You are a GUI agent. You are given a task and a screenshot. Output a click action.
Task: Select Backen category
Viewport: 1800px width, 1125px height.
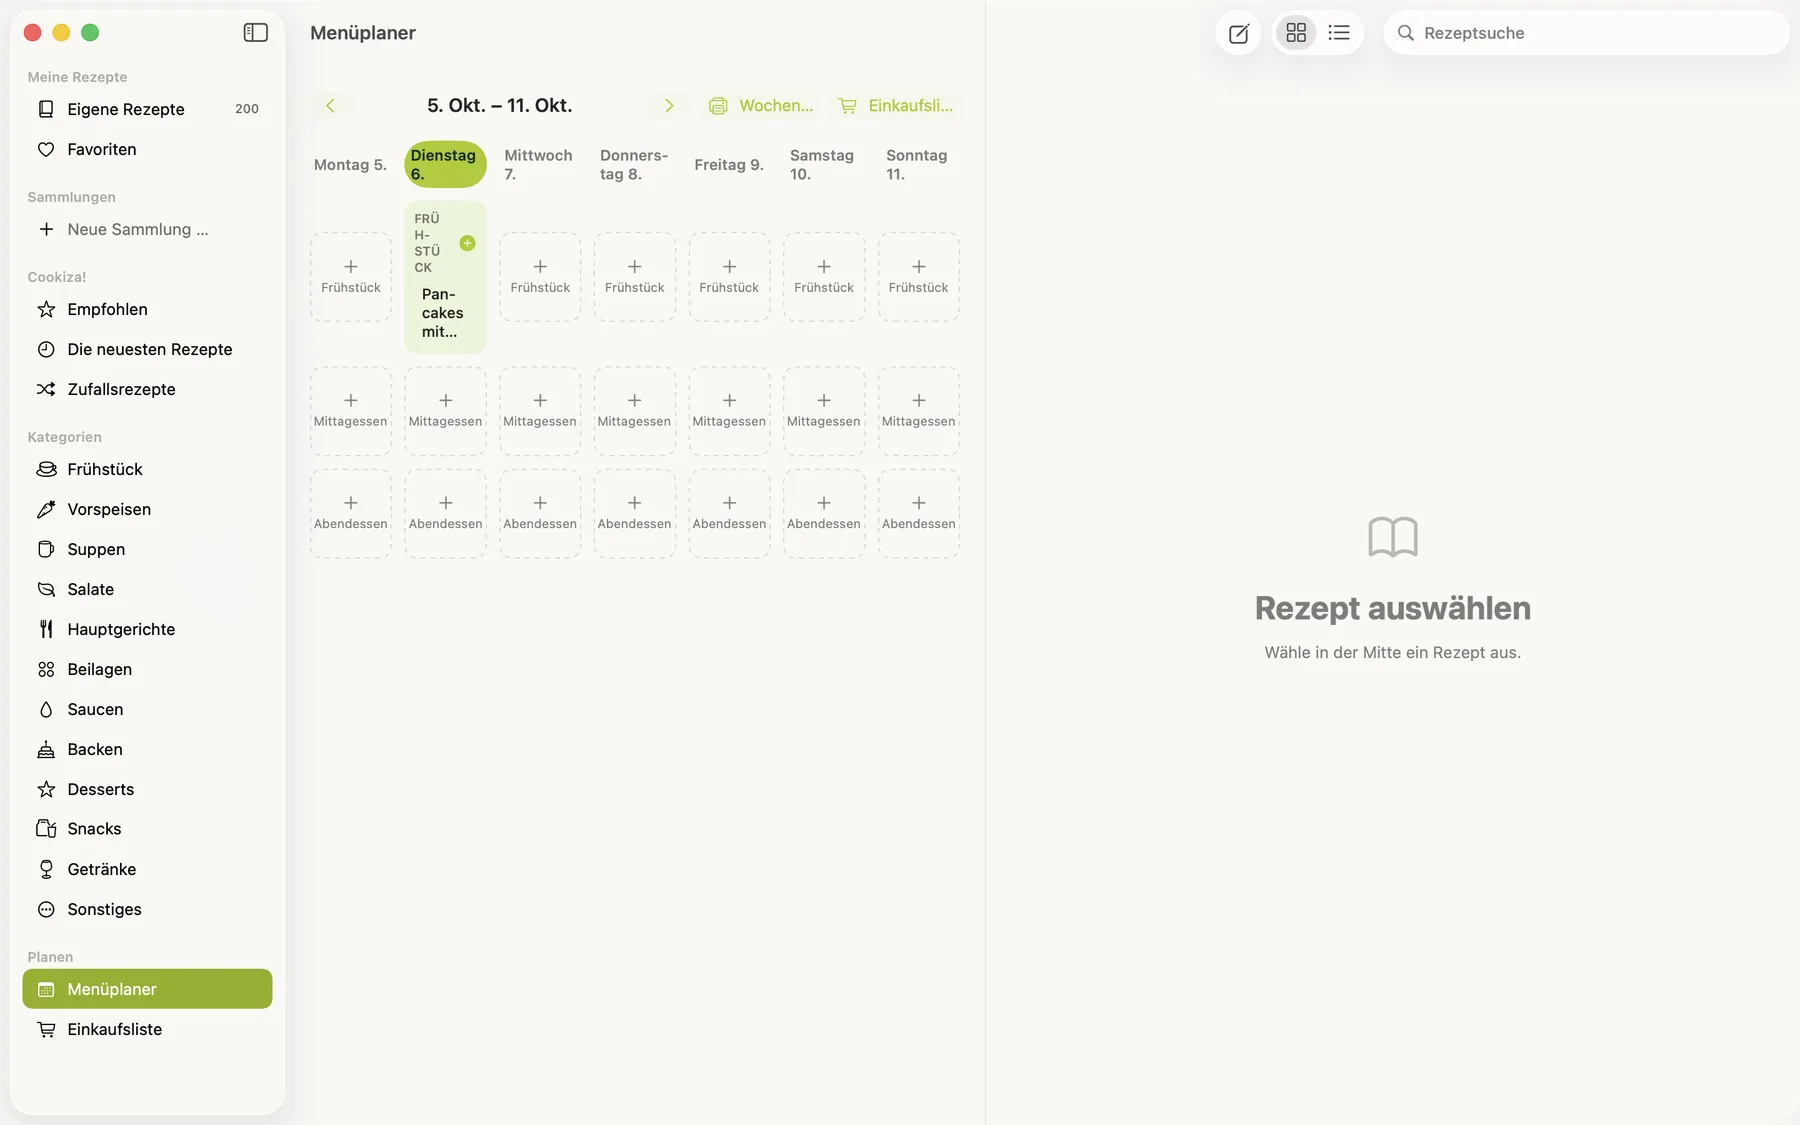[x=147, y=749]
